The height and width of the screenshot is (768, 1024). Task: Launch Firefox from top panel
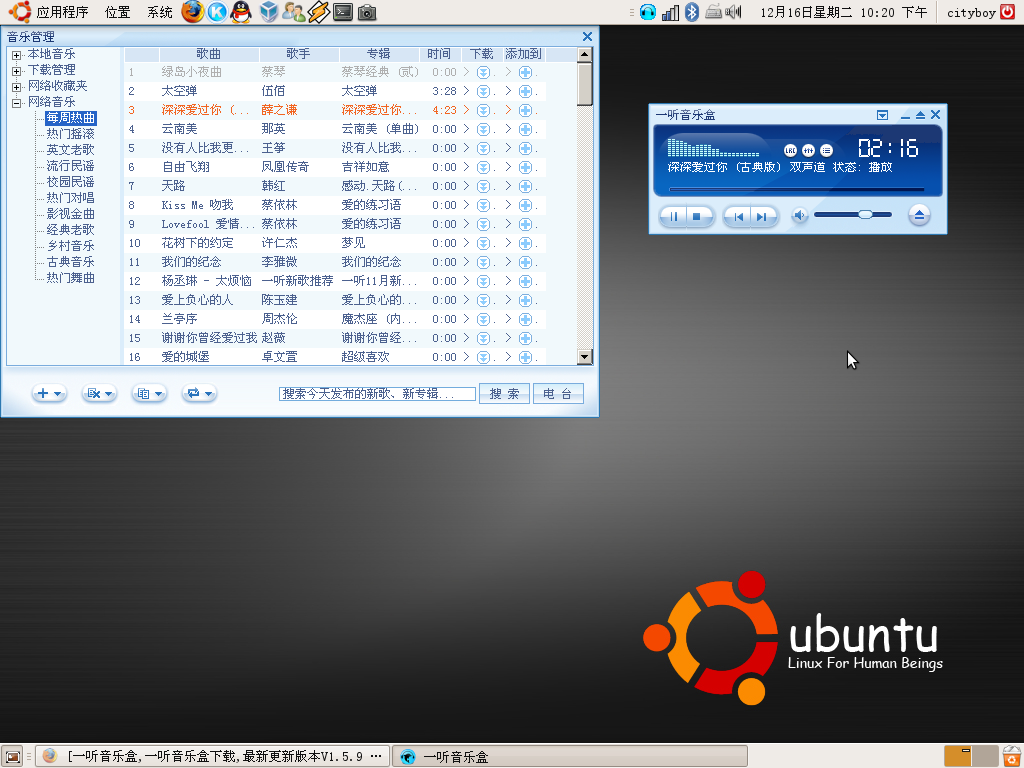[x=192, y=12]
